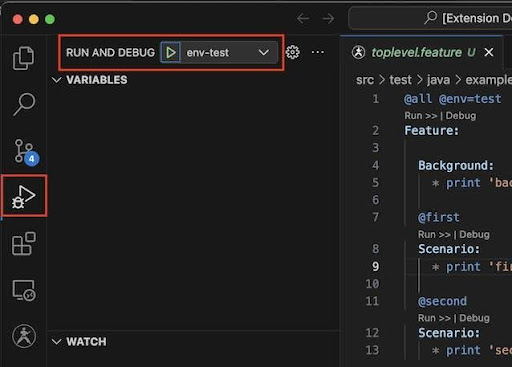Viewport: 512px width, 367px height.
Task: Open the Karate activity bar icon
Action: pyautogui.click(x=24, y=336)
